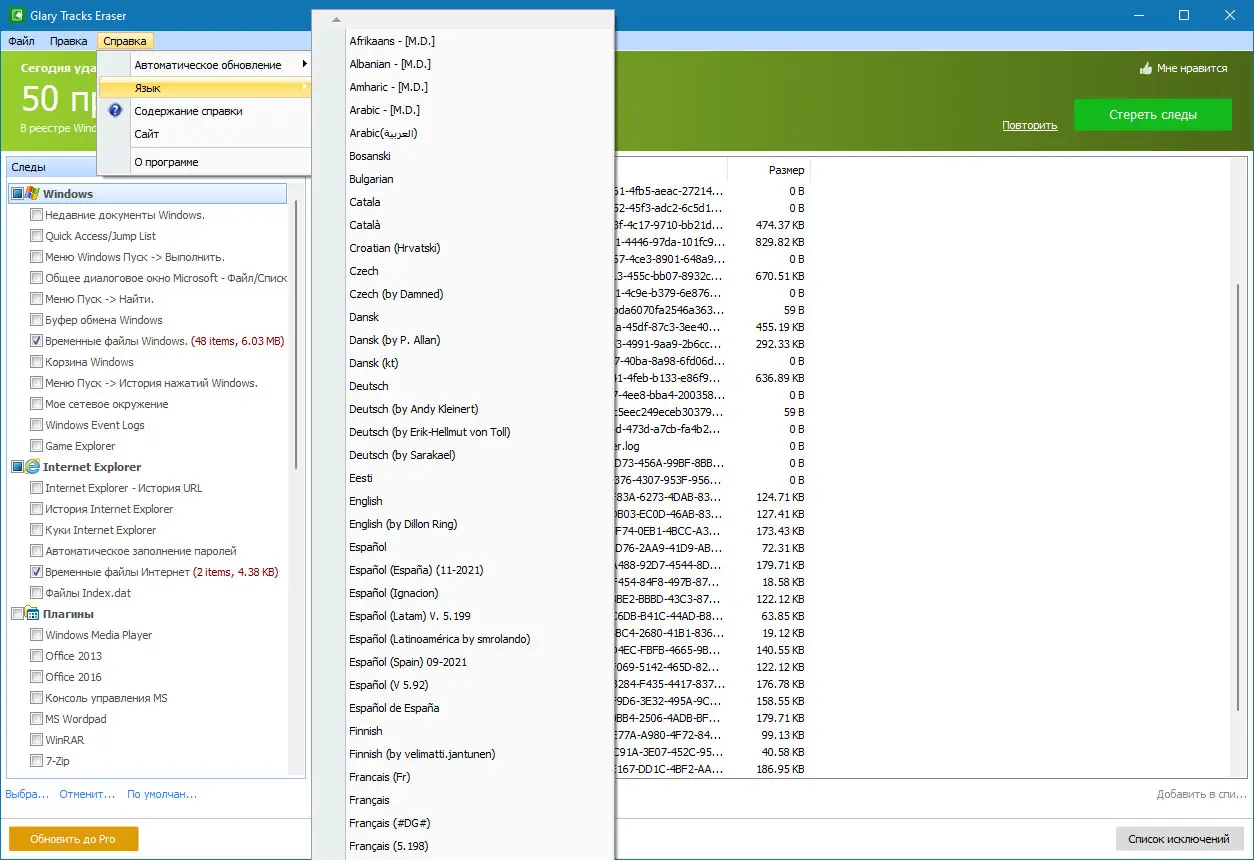Image resolution: width=1254 pixels, height=860 pixels.
Task: Select Консоль управления MS tree item
Action: (106, 698)
